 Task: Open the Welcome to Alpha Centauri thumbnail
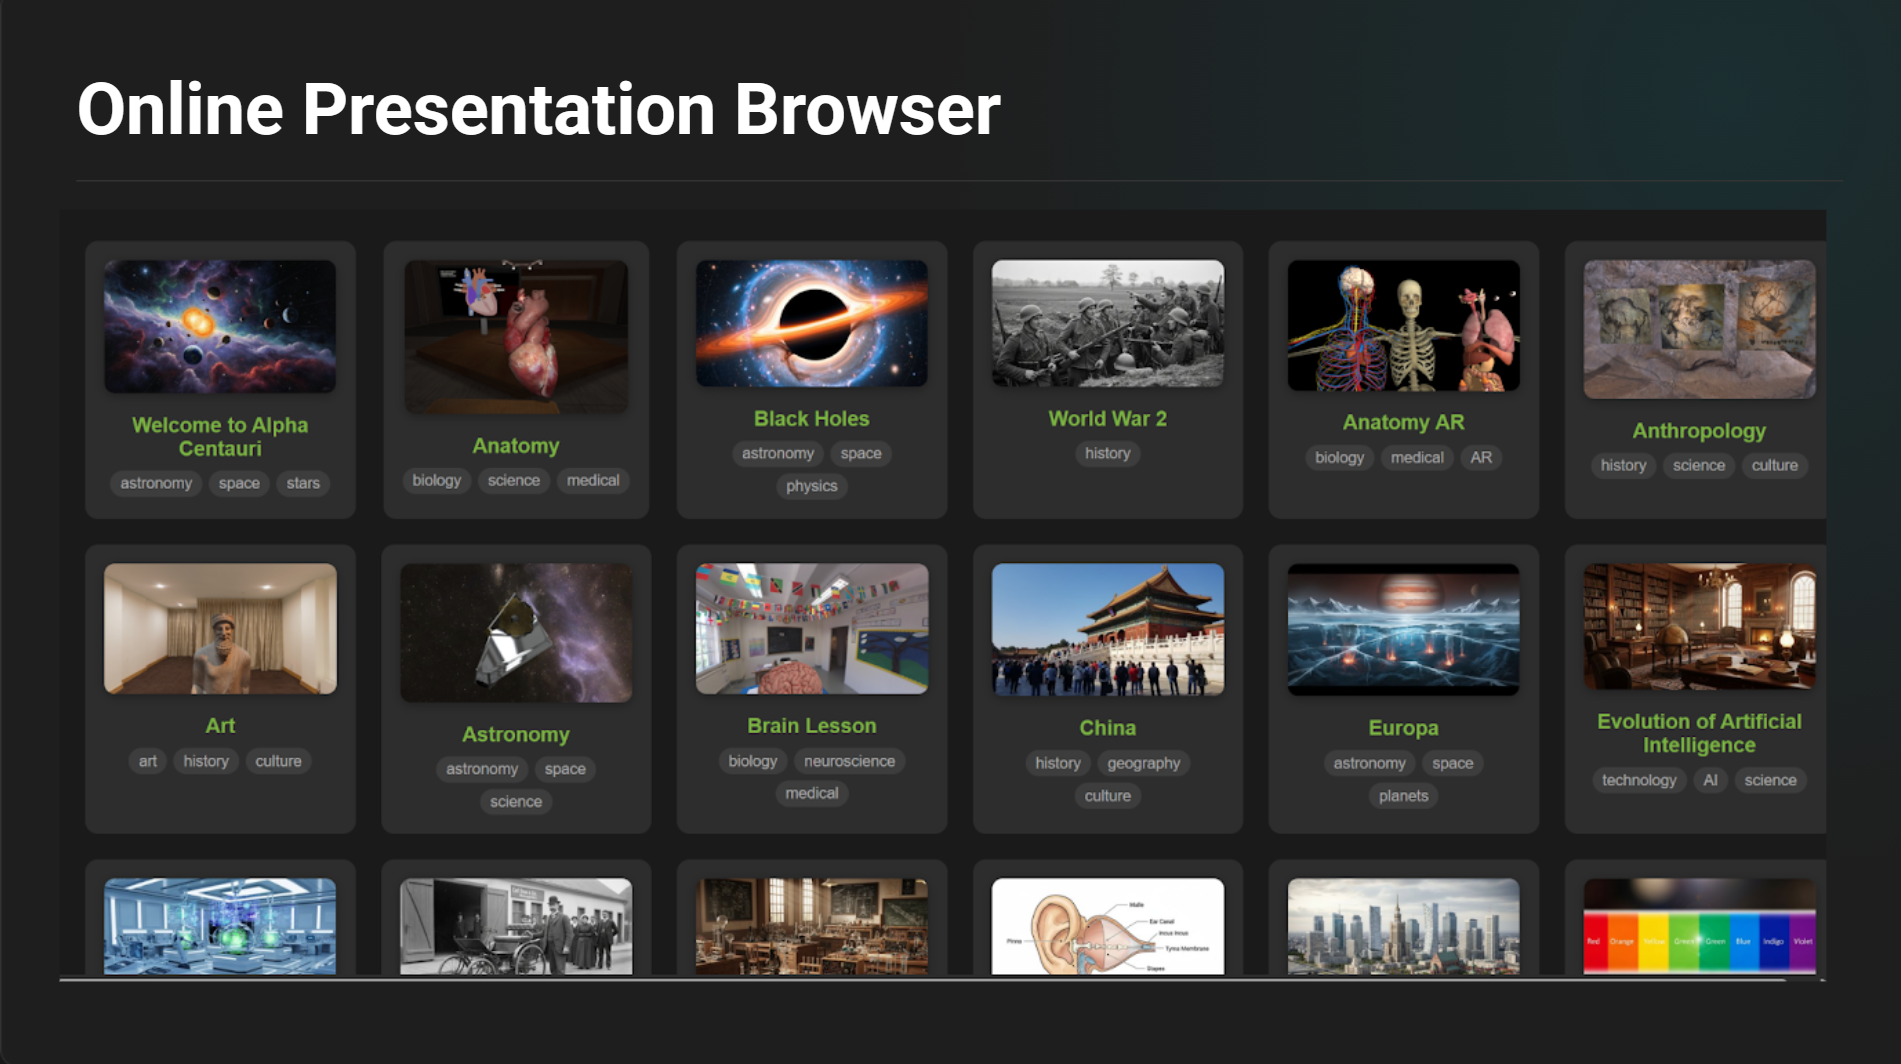(220, 326)
